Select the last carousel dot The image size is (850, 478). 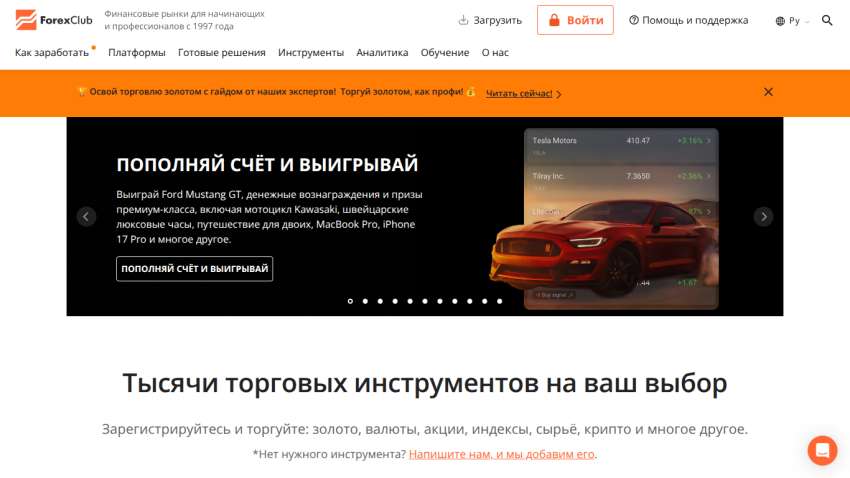[x=499, y=301]
